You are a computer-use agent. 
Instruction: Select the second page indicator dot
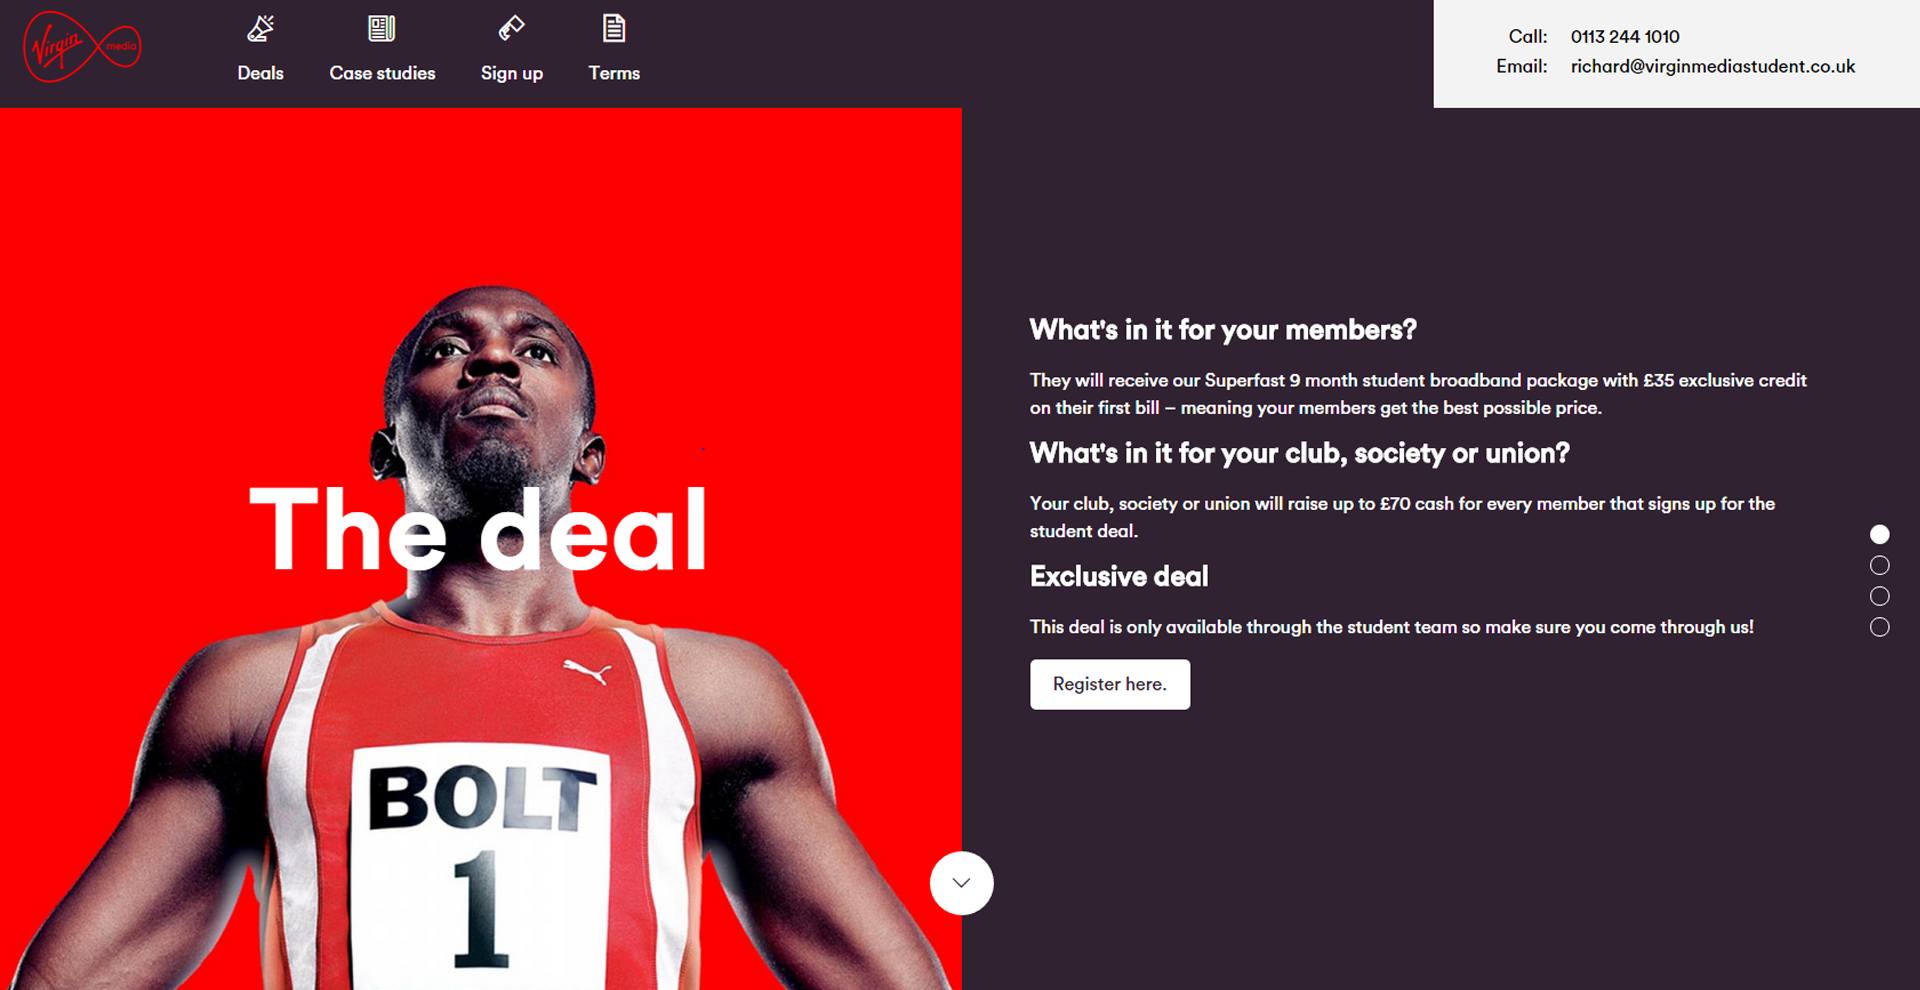[x=1880, y=565]
